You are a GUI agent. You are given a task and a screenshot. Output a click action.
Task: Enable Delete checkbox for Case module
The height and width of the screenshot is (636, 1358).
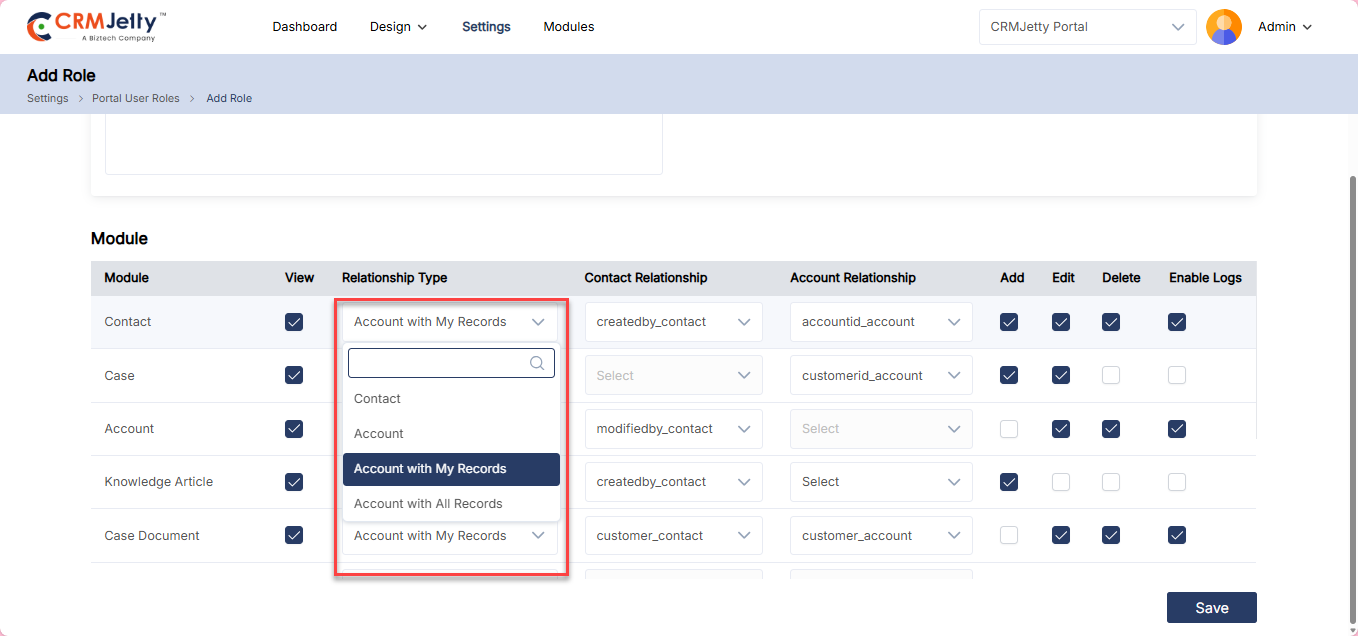coord(1111,375)
